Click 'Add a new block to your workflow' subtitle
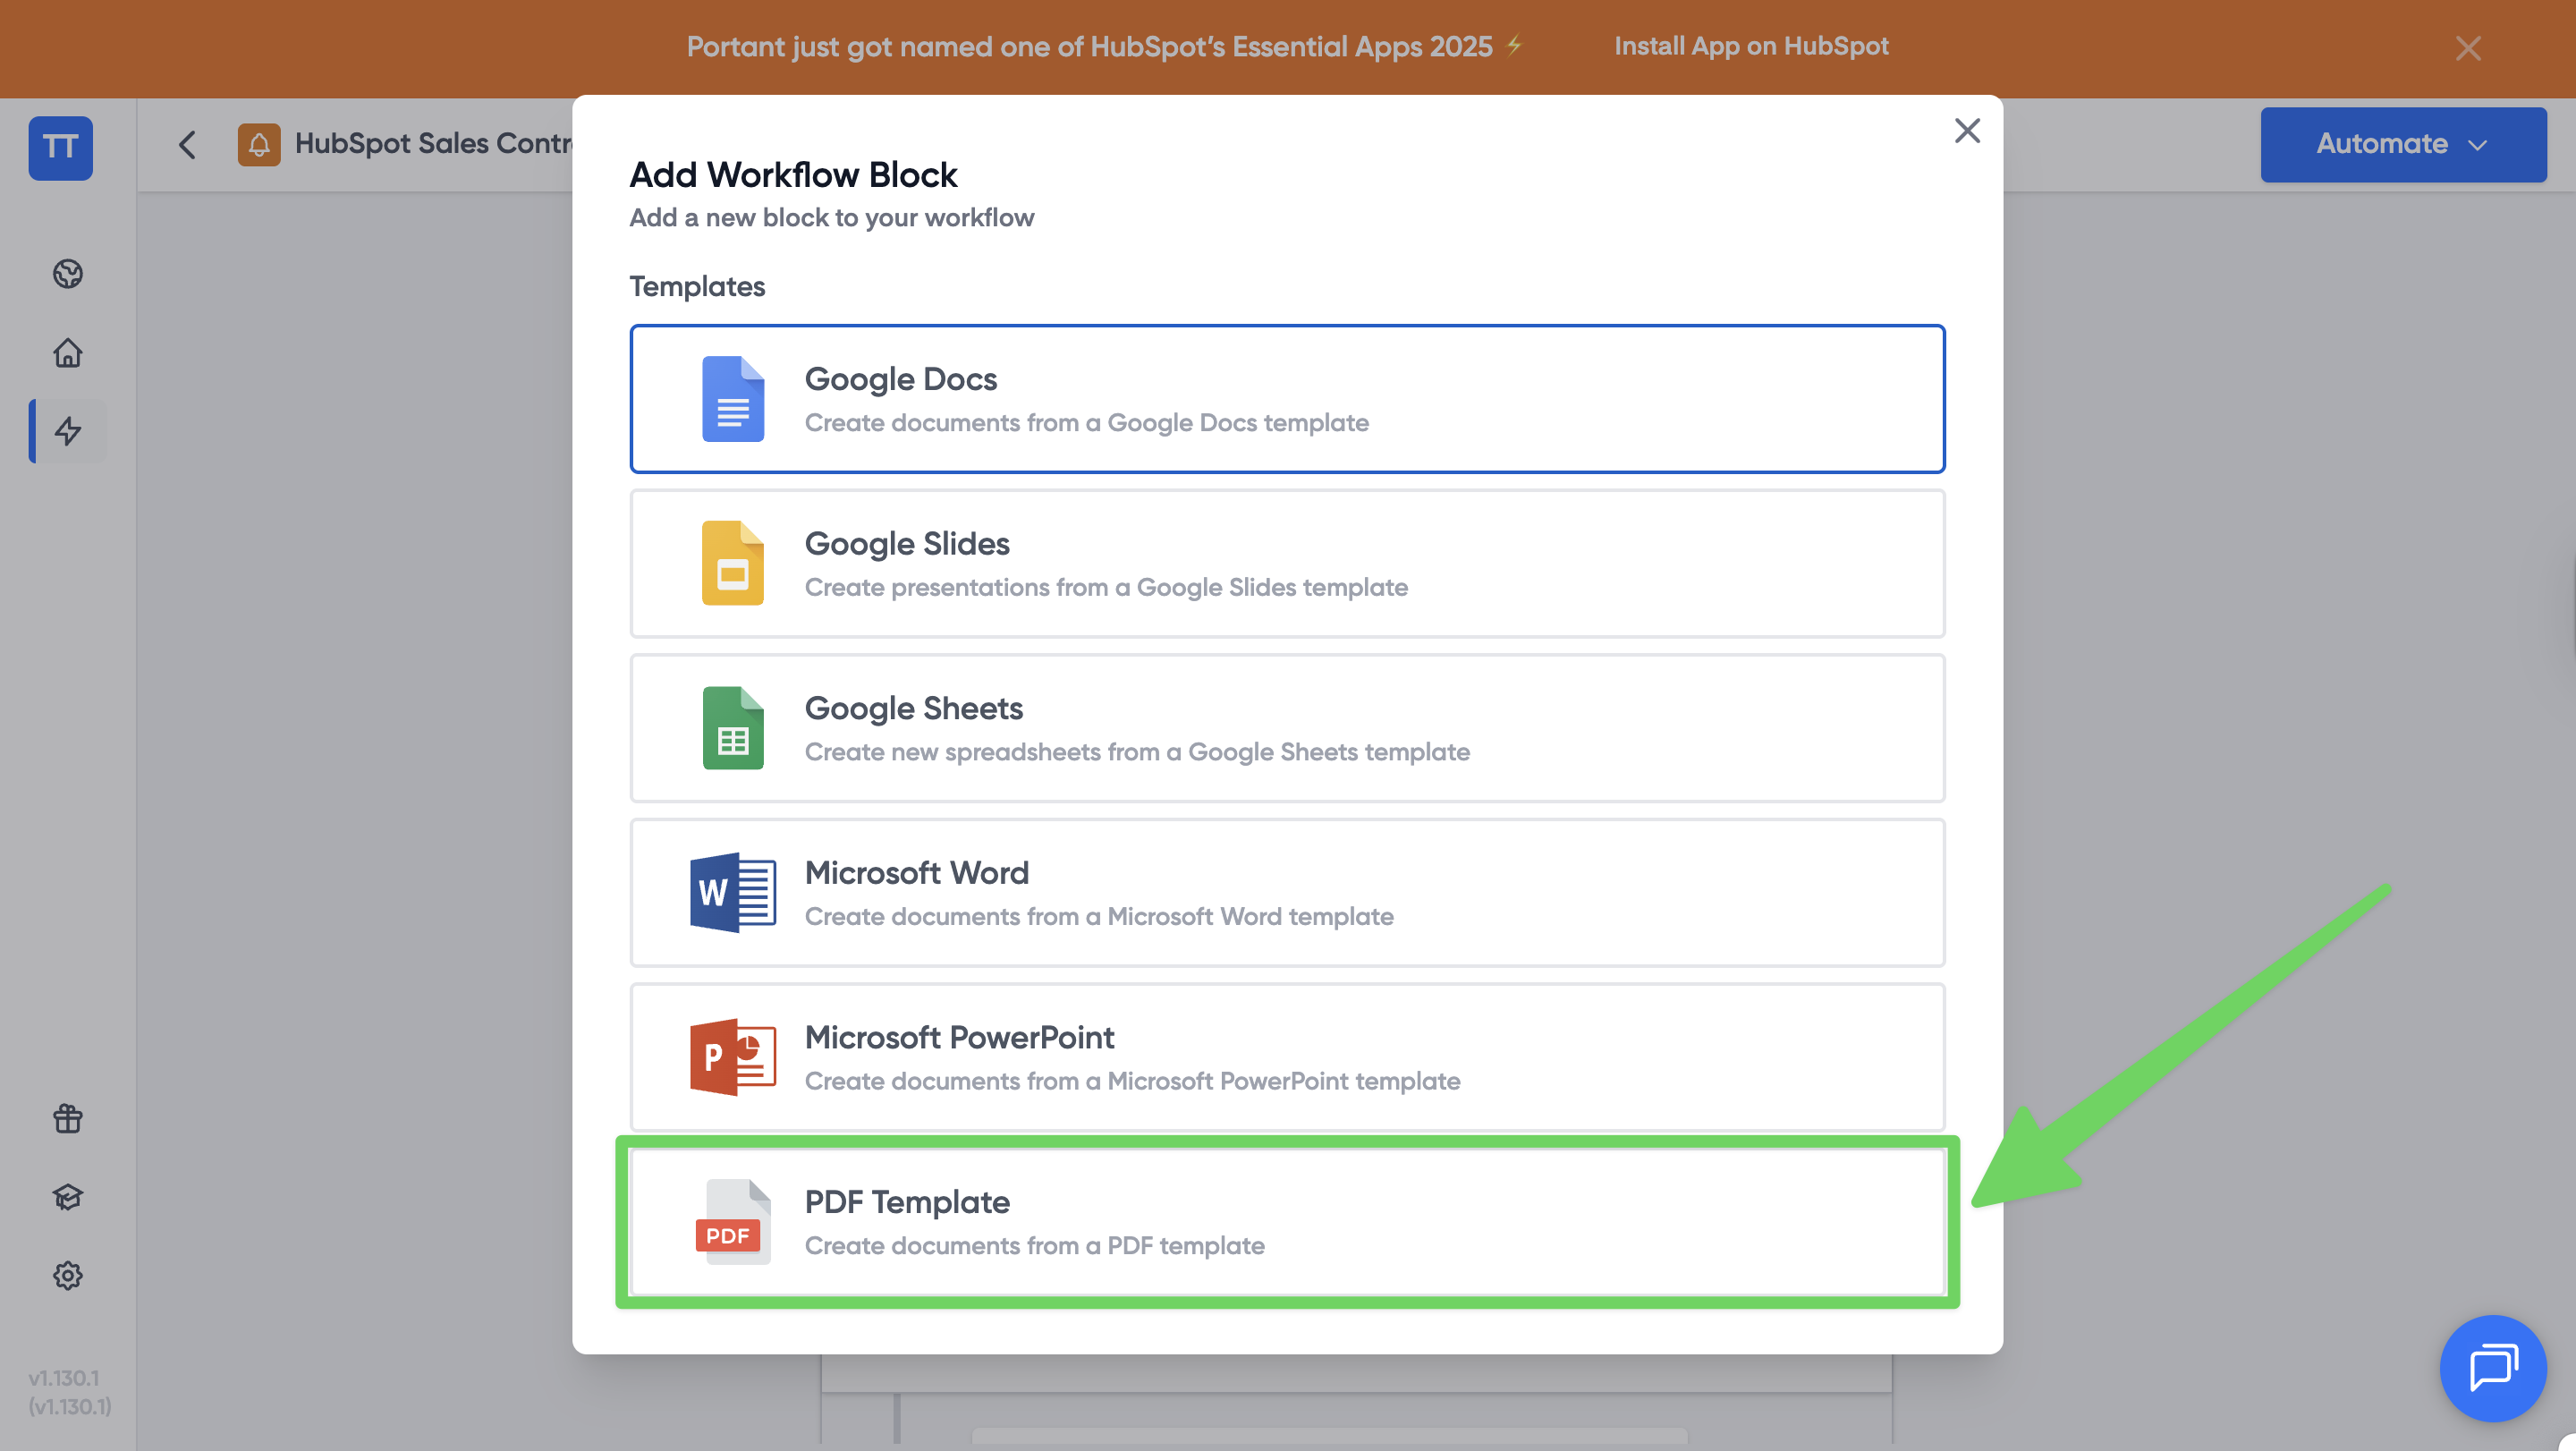 [832, 218]
